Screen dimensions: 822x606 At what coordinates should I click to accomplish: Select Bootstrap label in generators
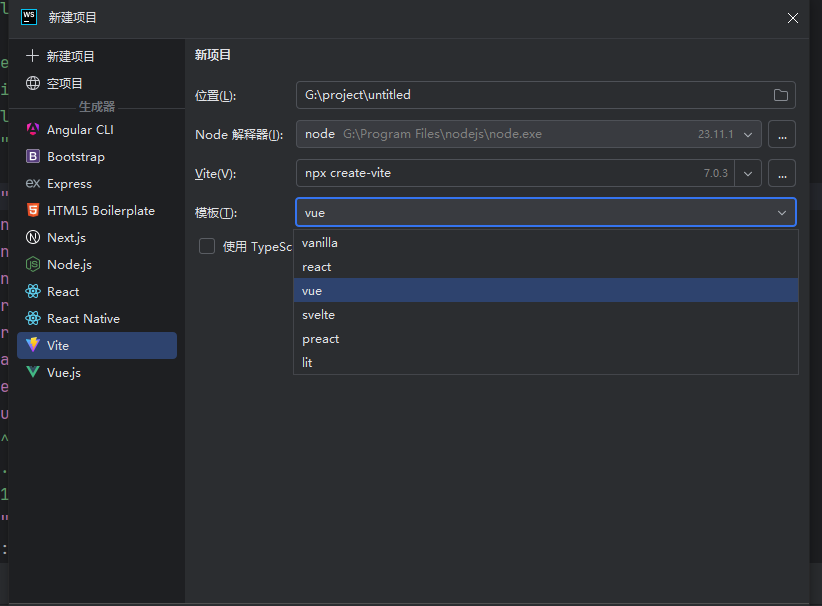(x=76, y=157)
